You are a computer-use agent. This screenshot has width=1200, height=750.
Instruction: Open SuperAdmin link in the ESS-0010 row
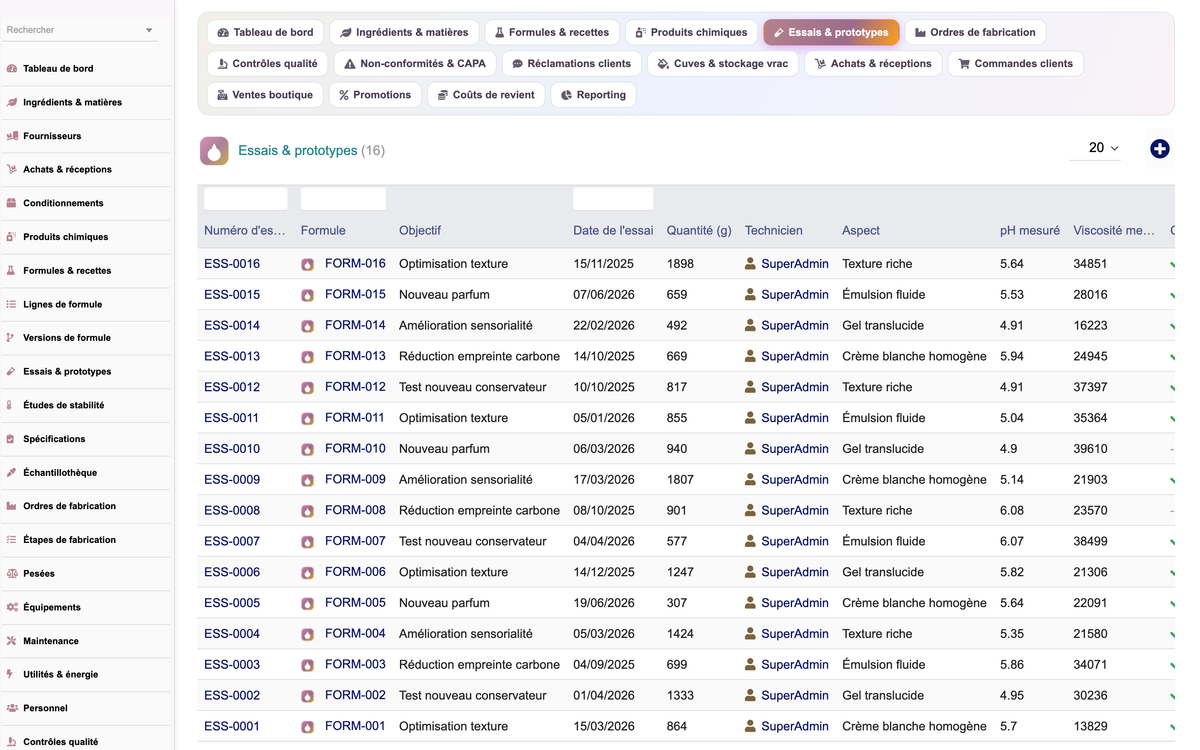[795, 449]
